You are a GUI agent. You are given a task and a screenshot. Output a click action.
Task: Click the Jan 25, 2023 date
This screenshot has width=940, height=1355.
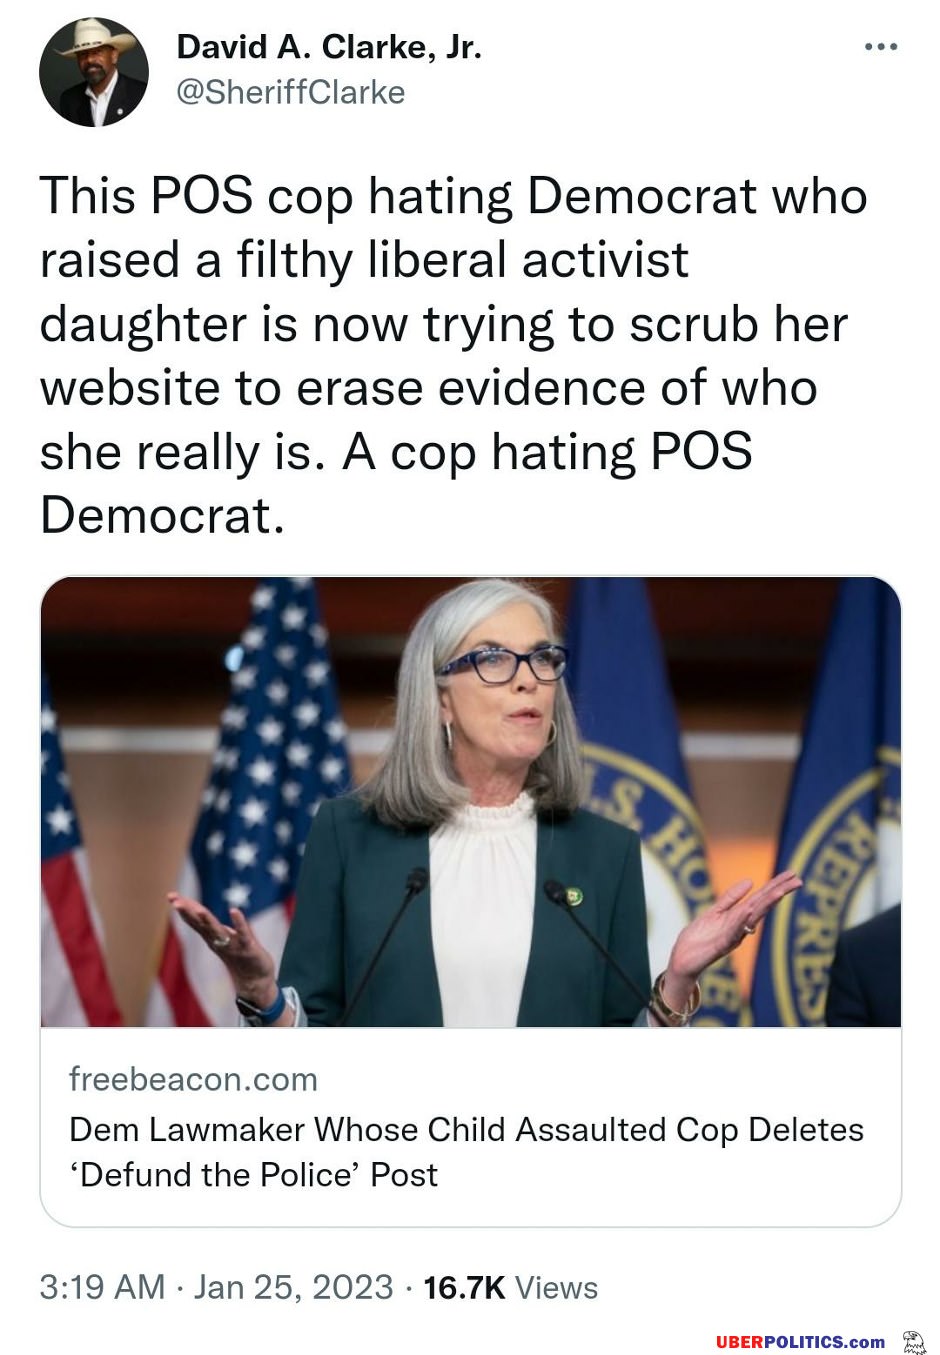click(294, 1286)
